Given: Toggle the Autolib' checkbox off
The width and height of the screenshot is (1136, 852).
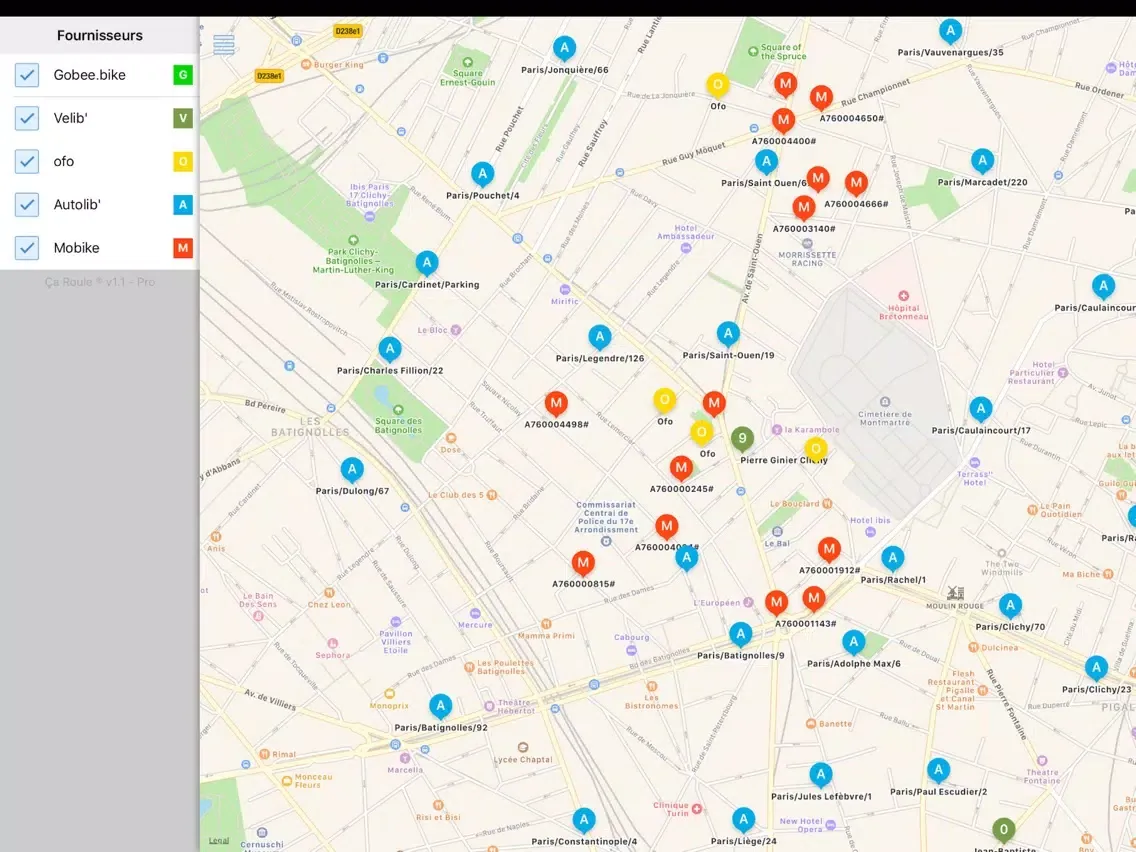Looking at the screenshot, I should pos(27,205).
